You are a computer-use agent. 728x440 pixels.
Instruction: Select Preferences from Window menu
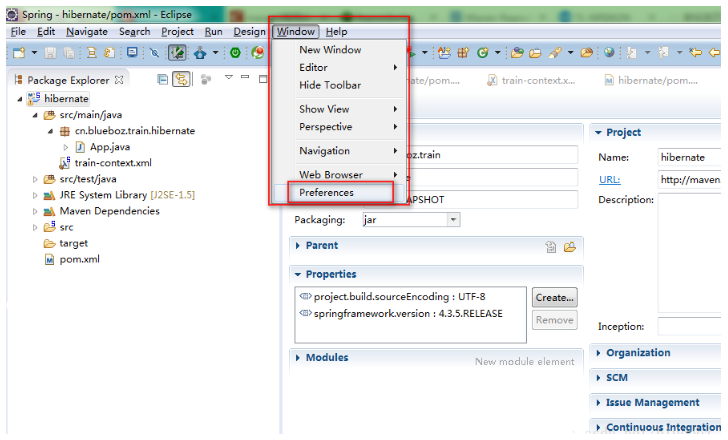[326, 192]
